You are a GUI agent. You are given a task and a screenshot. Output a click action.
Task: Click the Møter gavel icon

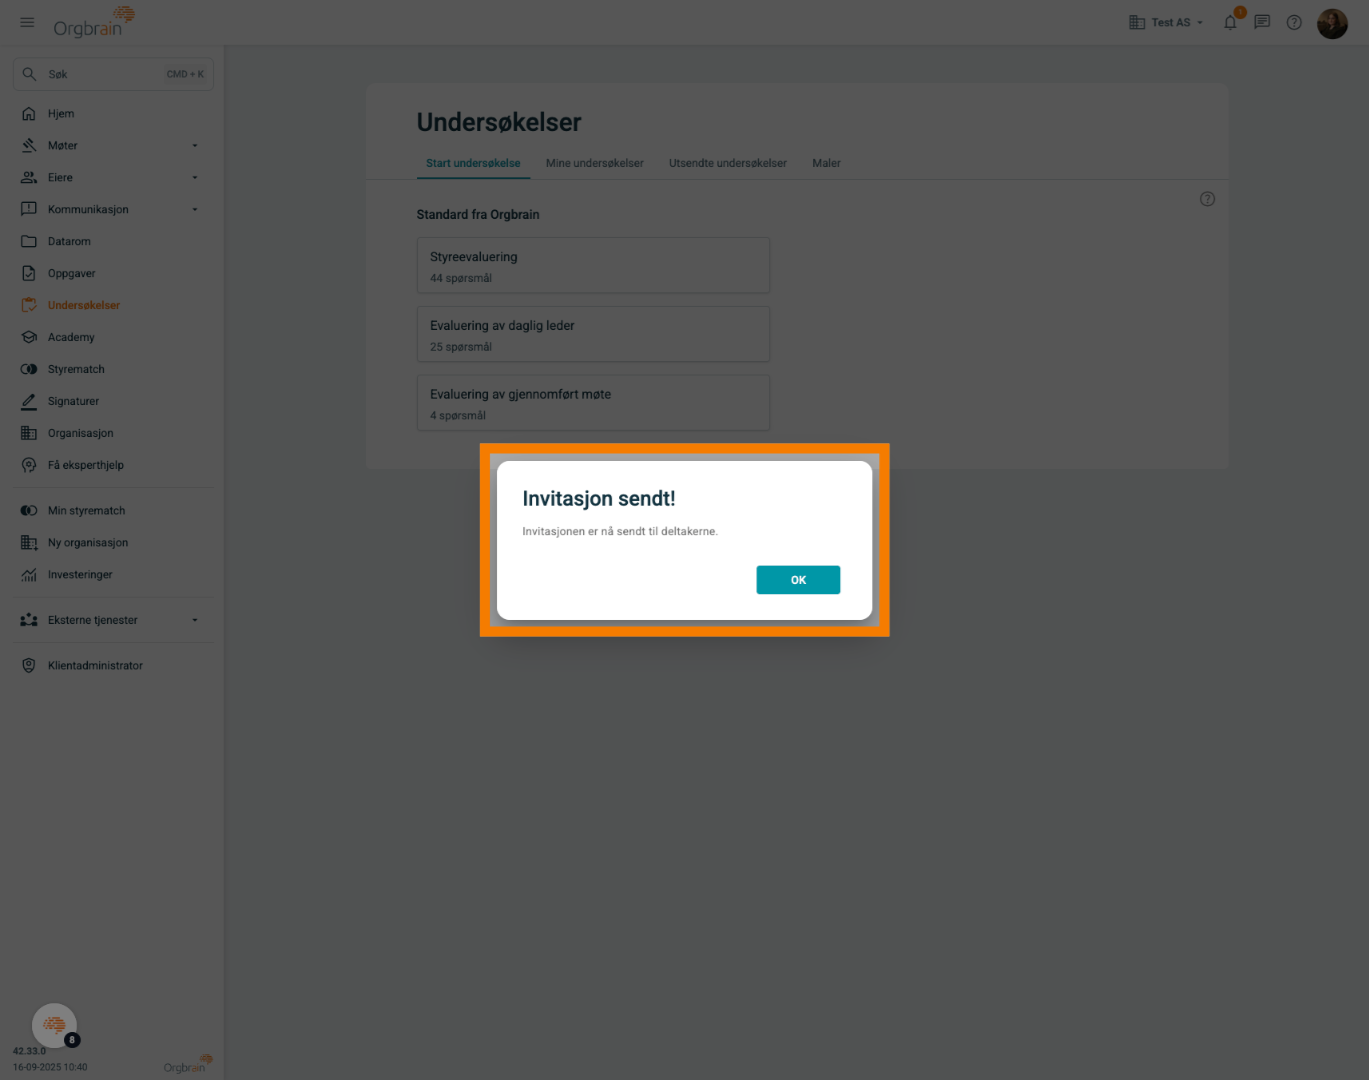click(29, 146)
